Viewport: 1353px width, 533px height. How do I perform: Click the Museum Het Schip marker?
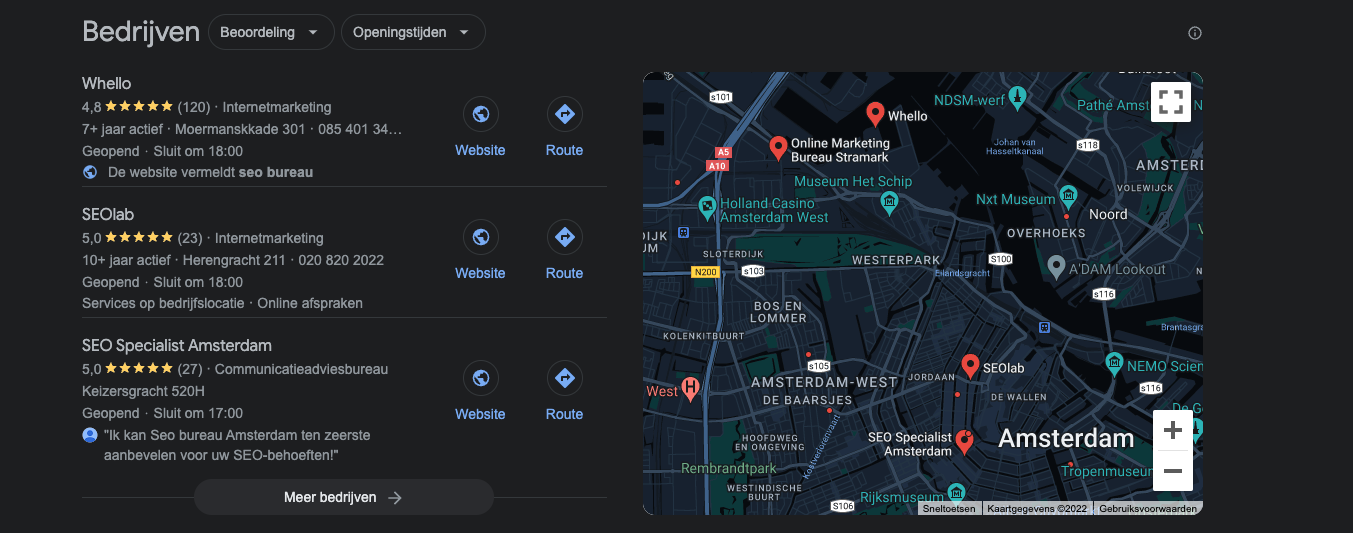(x=889, y=203)
